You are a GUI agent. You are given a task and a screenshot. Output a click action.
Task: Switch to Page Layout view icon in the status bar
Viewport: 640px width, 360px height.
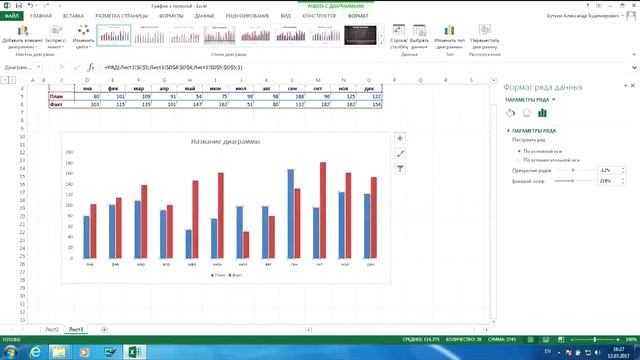coord(546,340)
